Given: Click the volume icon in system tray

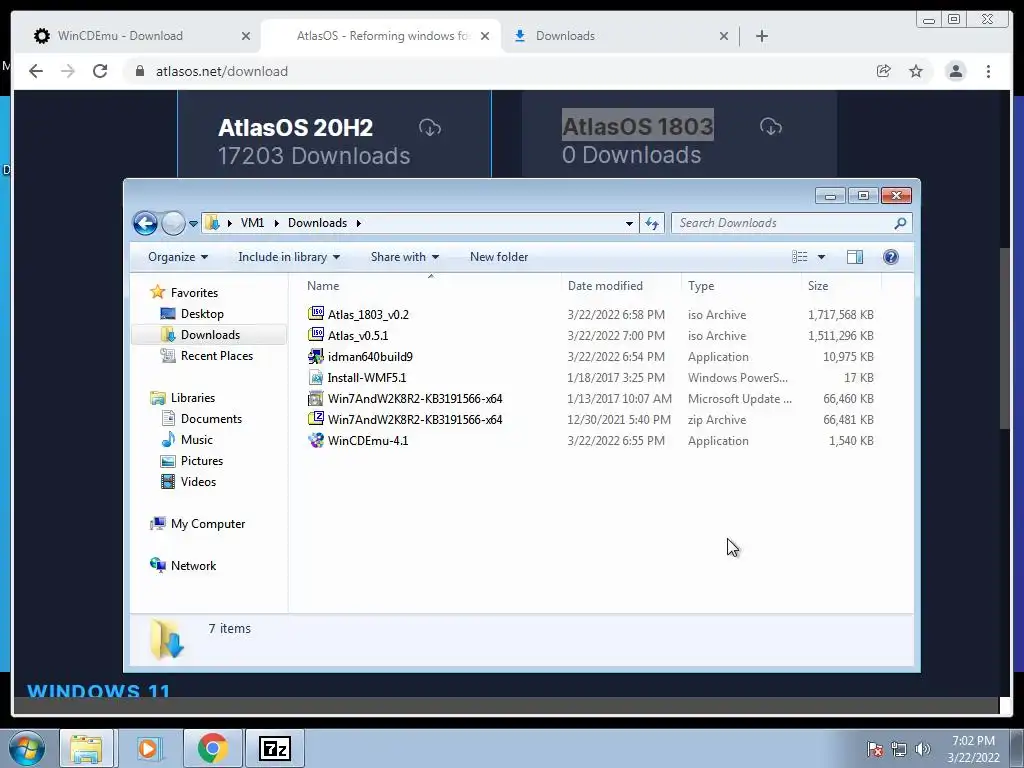Looking at the screenshot, I should click(922, 749).
